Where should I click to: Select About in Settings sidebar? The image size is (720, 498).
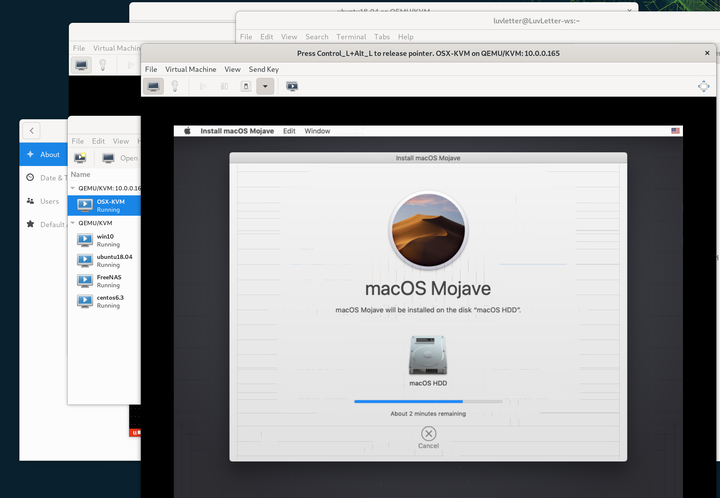tap(44, 155)
